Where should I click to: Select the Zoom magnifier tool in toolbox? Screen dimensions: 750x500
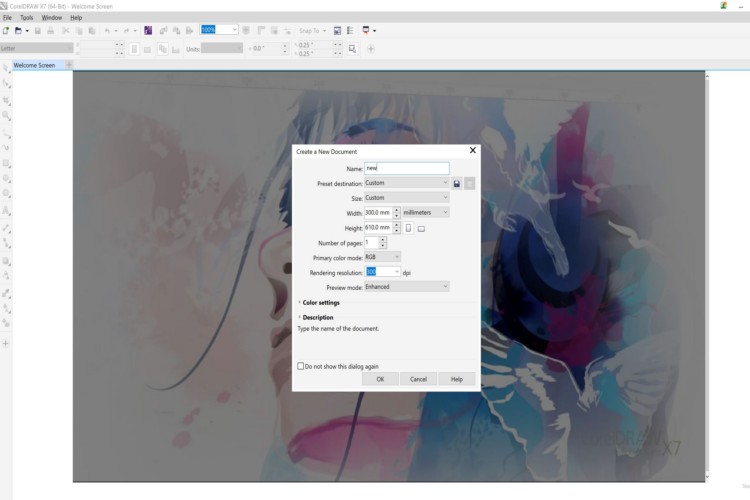click(6, 115)
